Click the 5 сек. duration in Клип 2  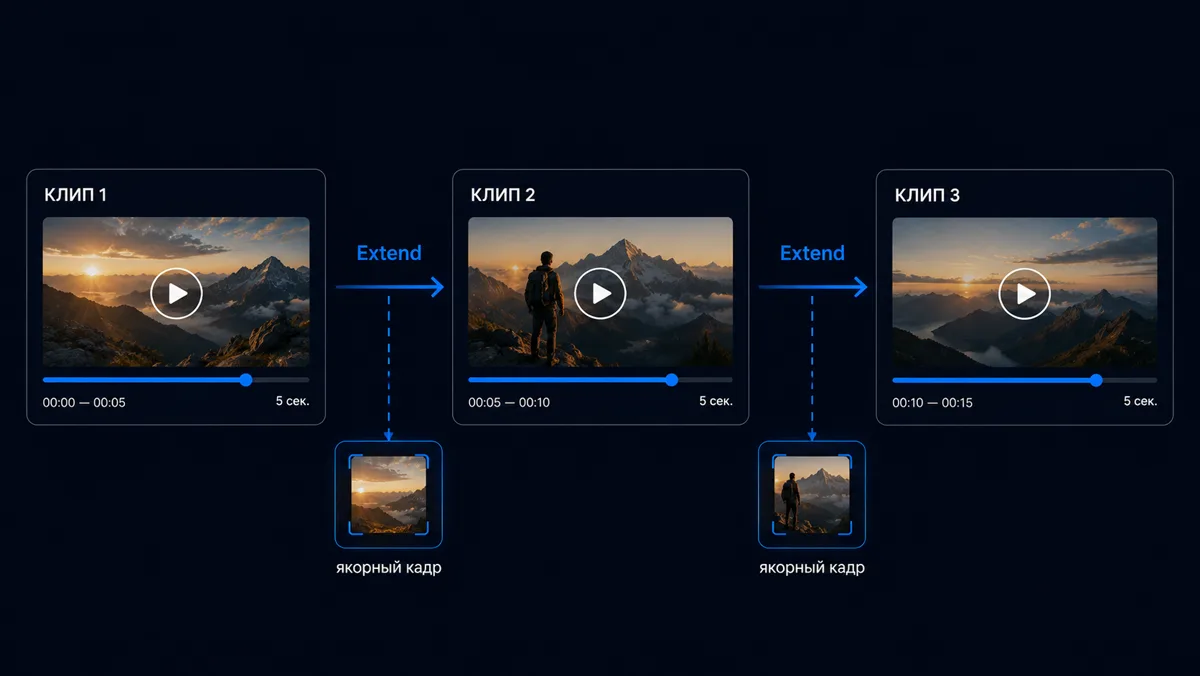[x=716, y=401]
